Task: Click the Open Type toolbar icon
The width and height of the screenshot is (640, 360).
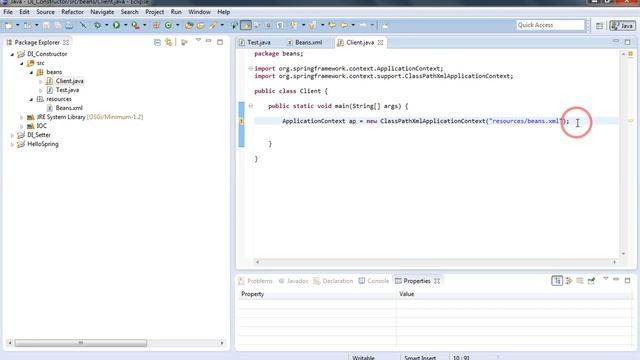Action: 189,25
